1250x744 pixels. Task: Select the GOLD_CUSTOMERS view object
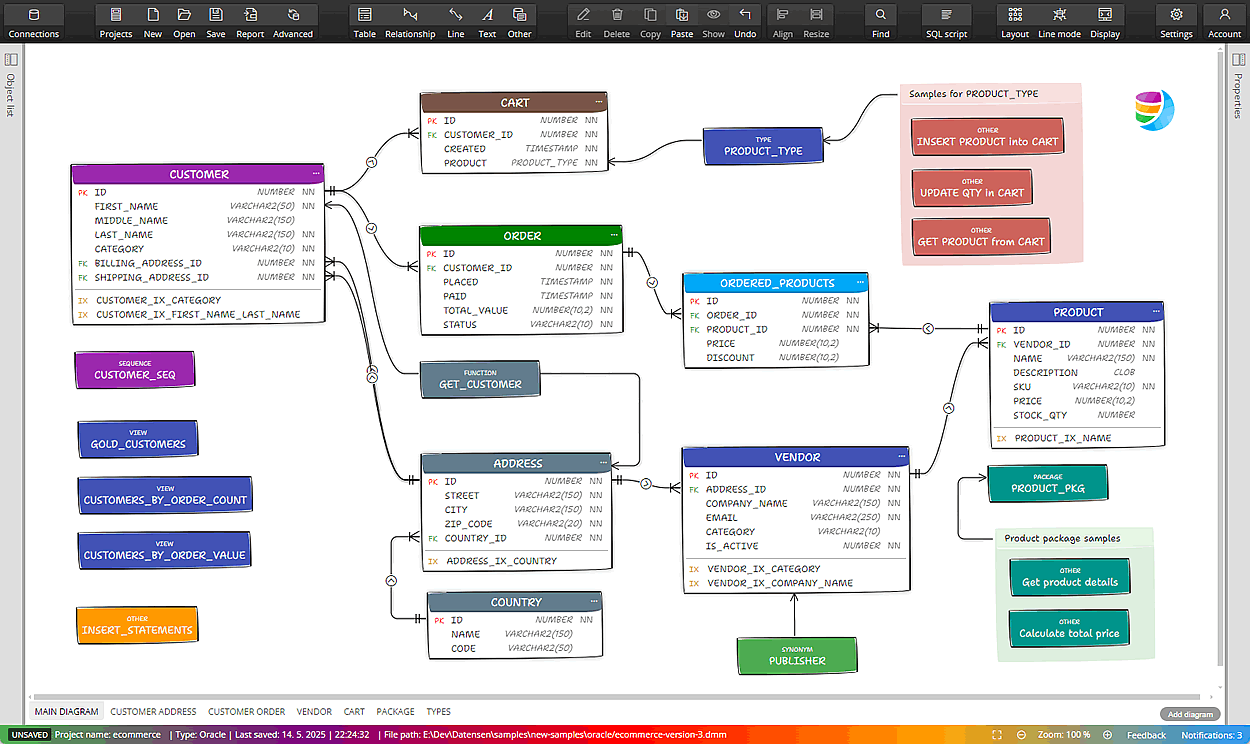point(138,439)
